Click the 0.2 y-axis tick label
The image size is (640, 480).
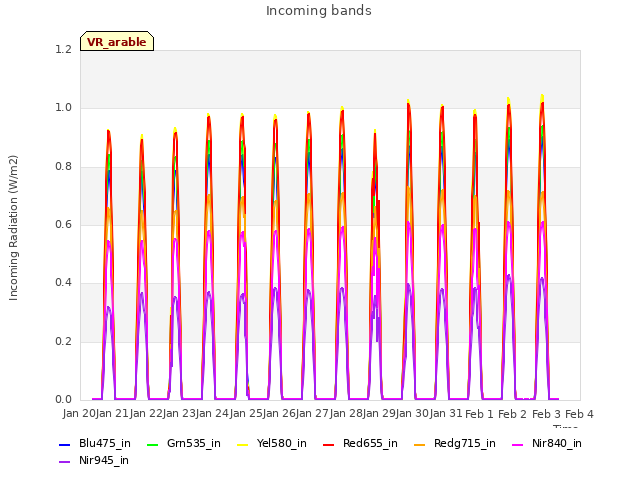(64, 341)
